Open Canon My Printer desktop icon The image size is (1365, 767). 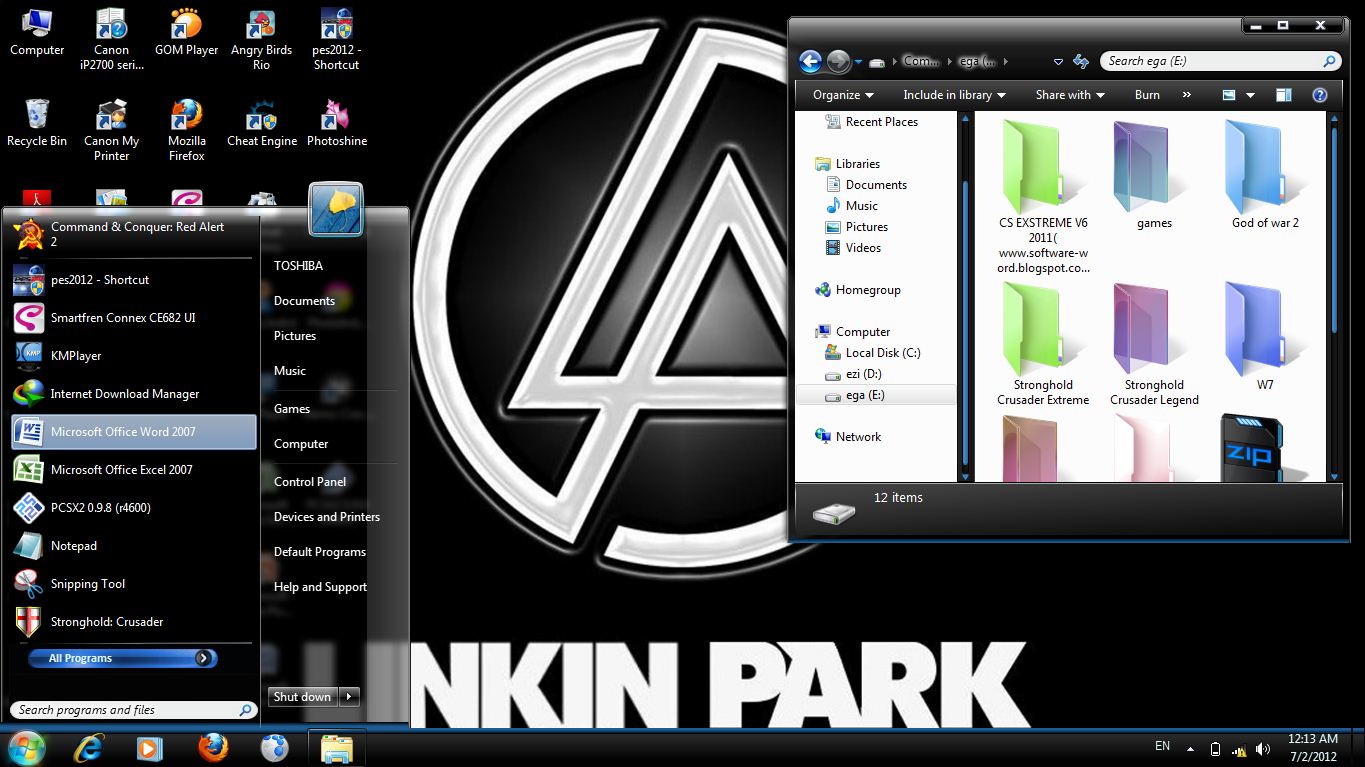(112, 130)
